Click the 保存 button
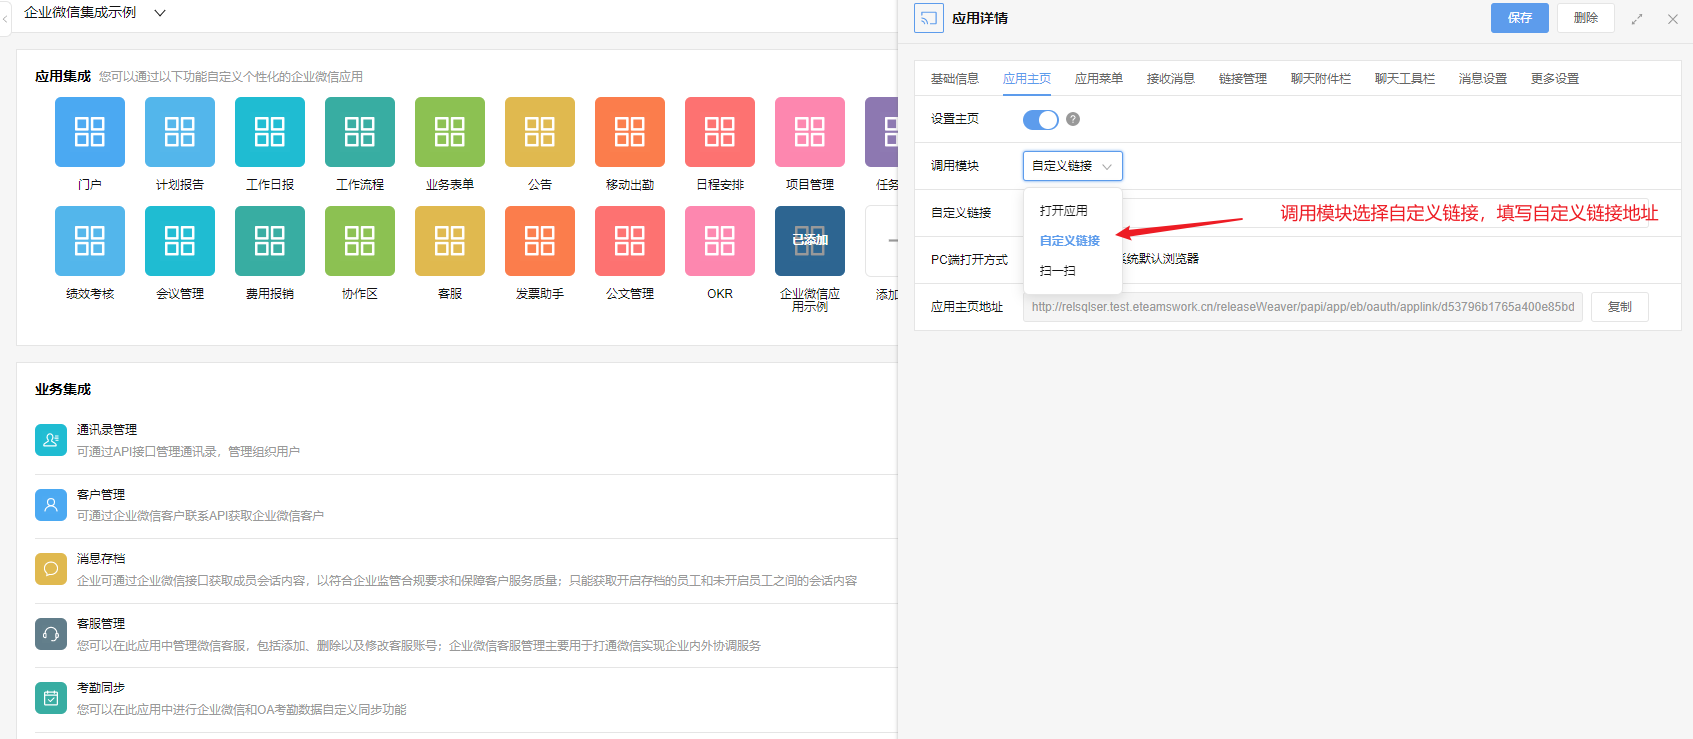This screenshot has height=739, width=1693. tap(1520, 18)
